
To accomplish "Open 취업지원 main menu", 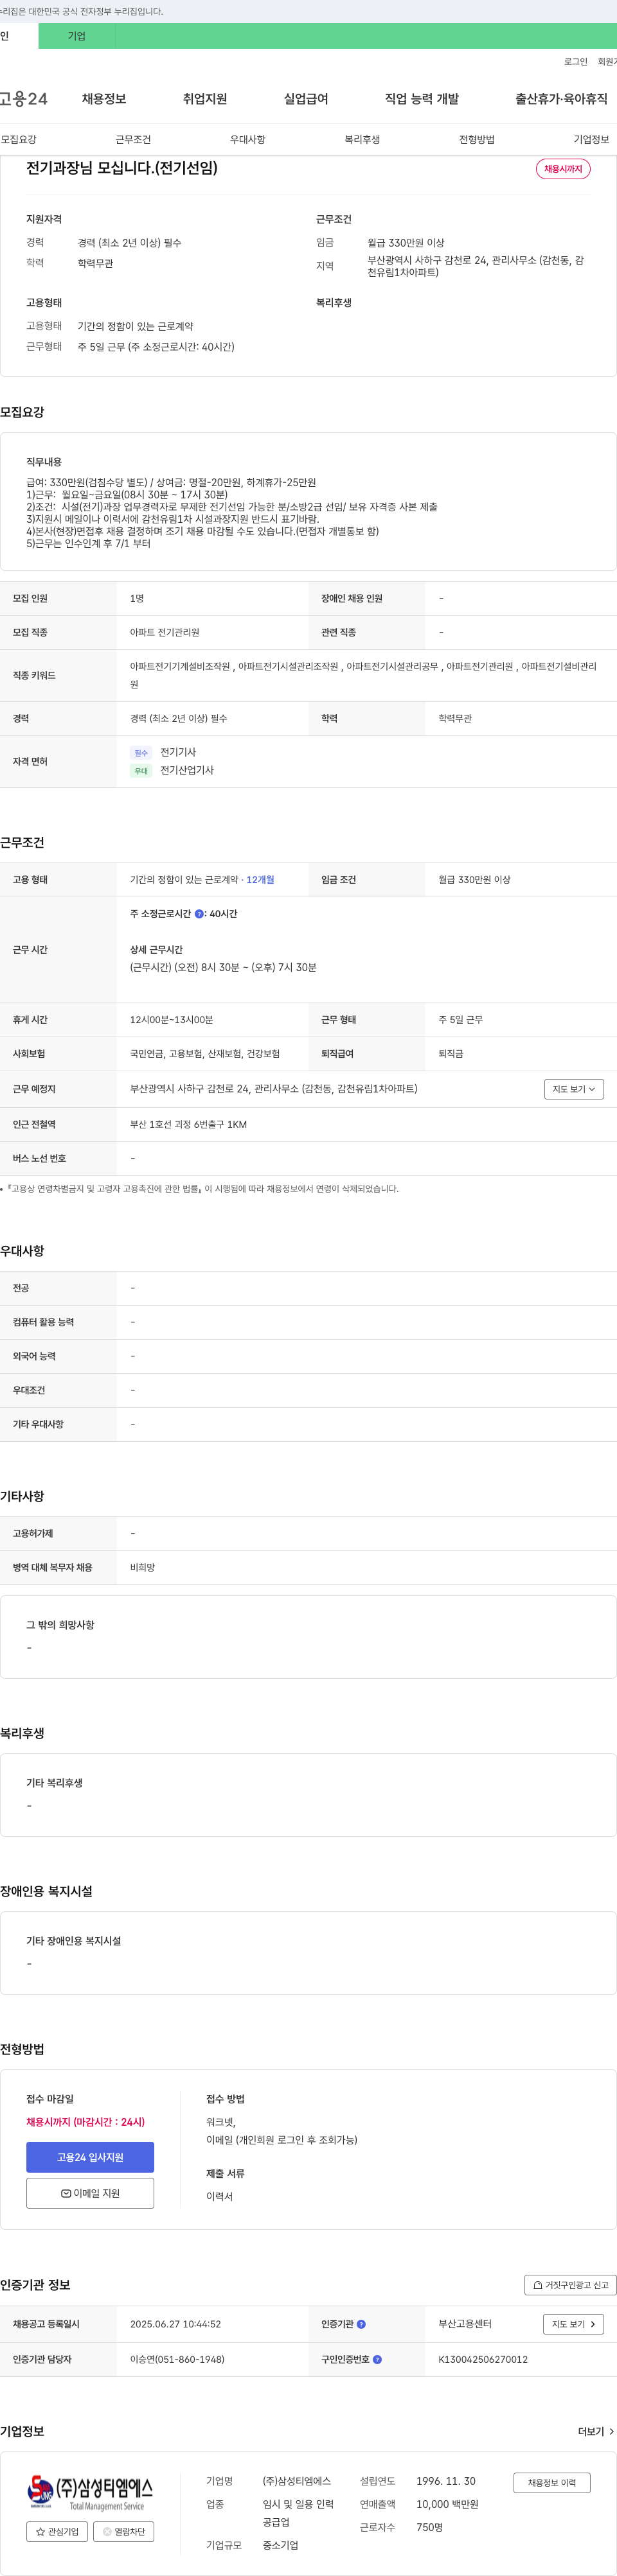I will [205, 99].
